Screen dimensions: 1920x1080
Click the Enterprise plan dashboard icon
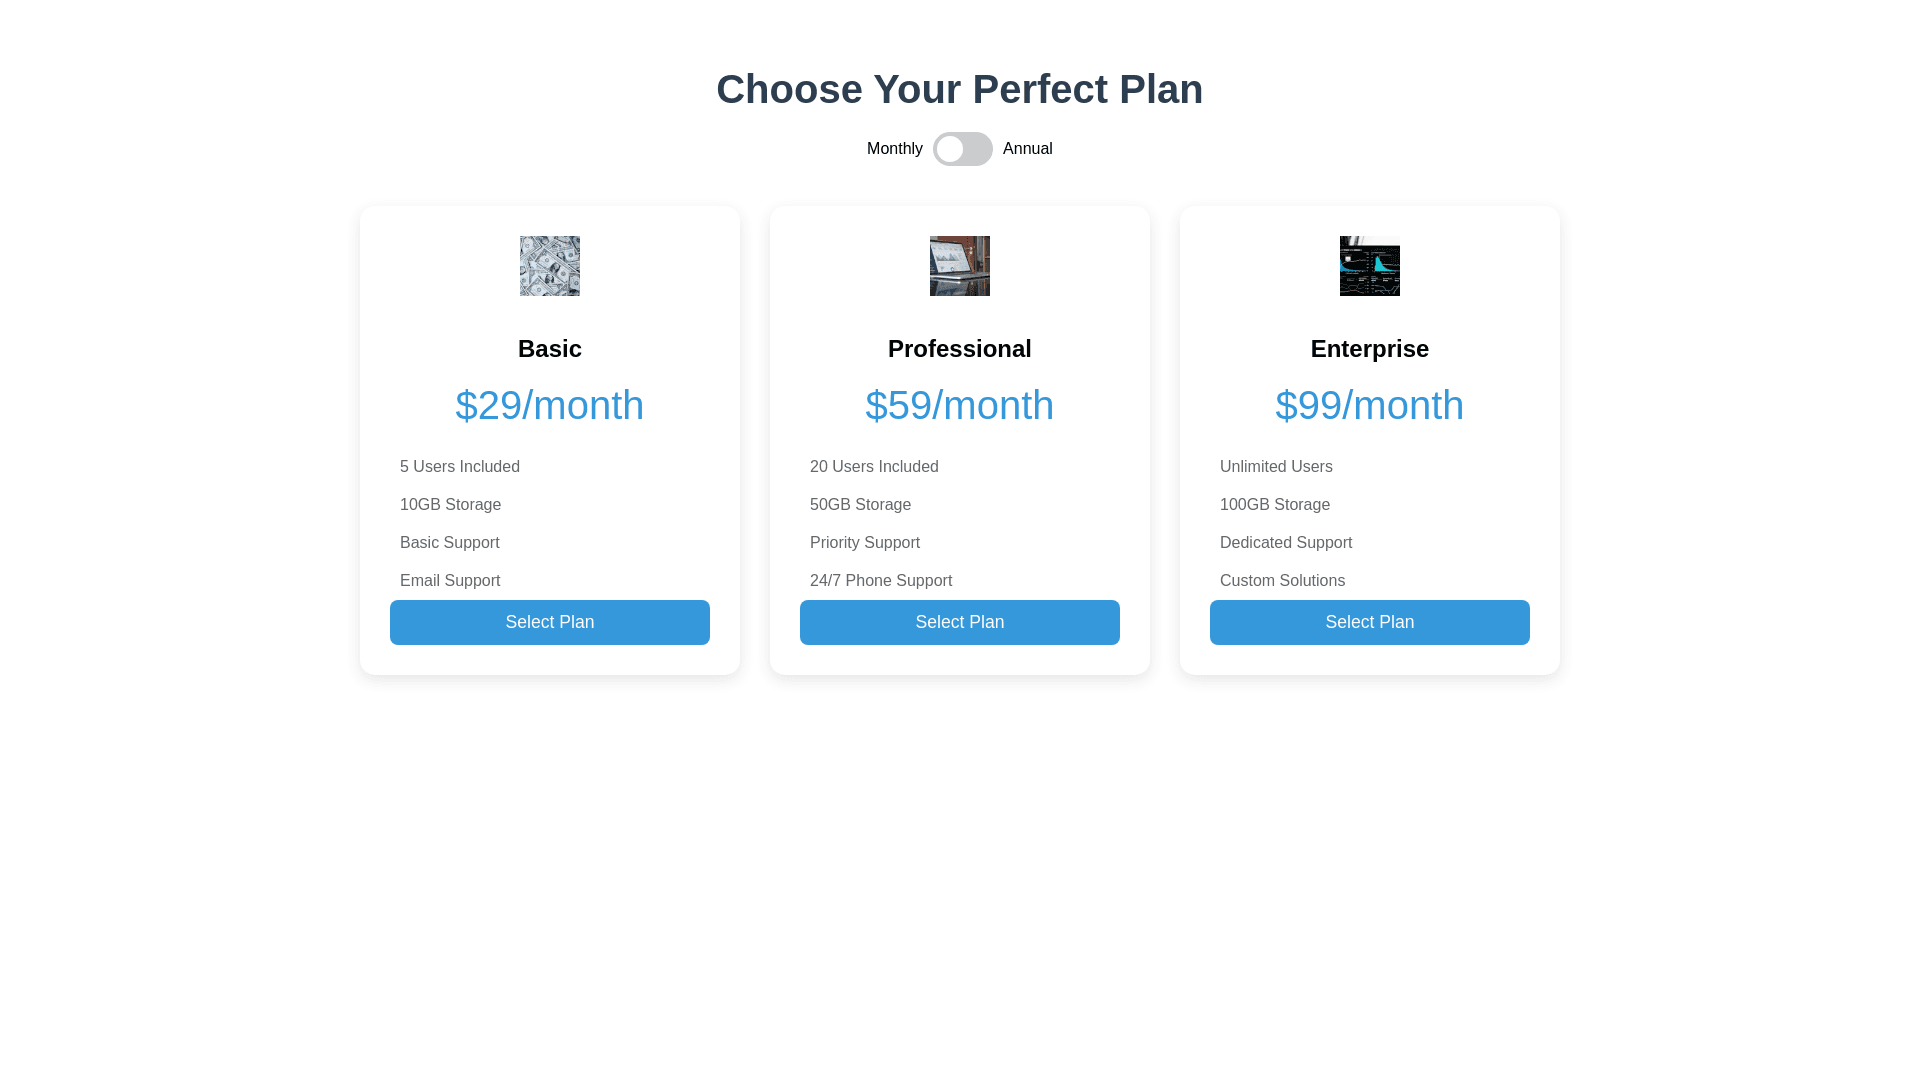pos(1370,266)
